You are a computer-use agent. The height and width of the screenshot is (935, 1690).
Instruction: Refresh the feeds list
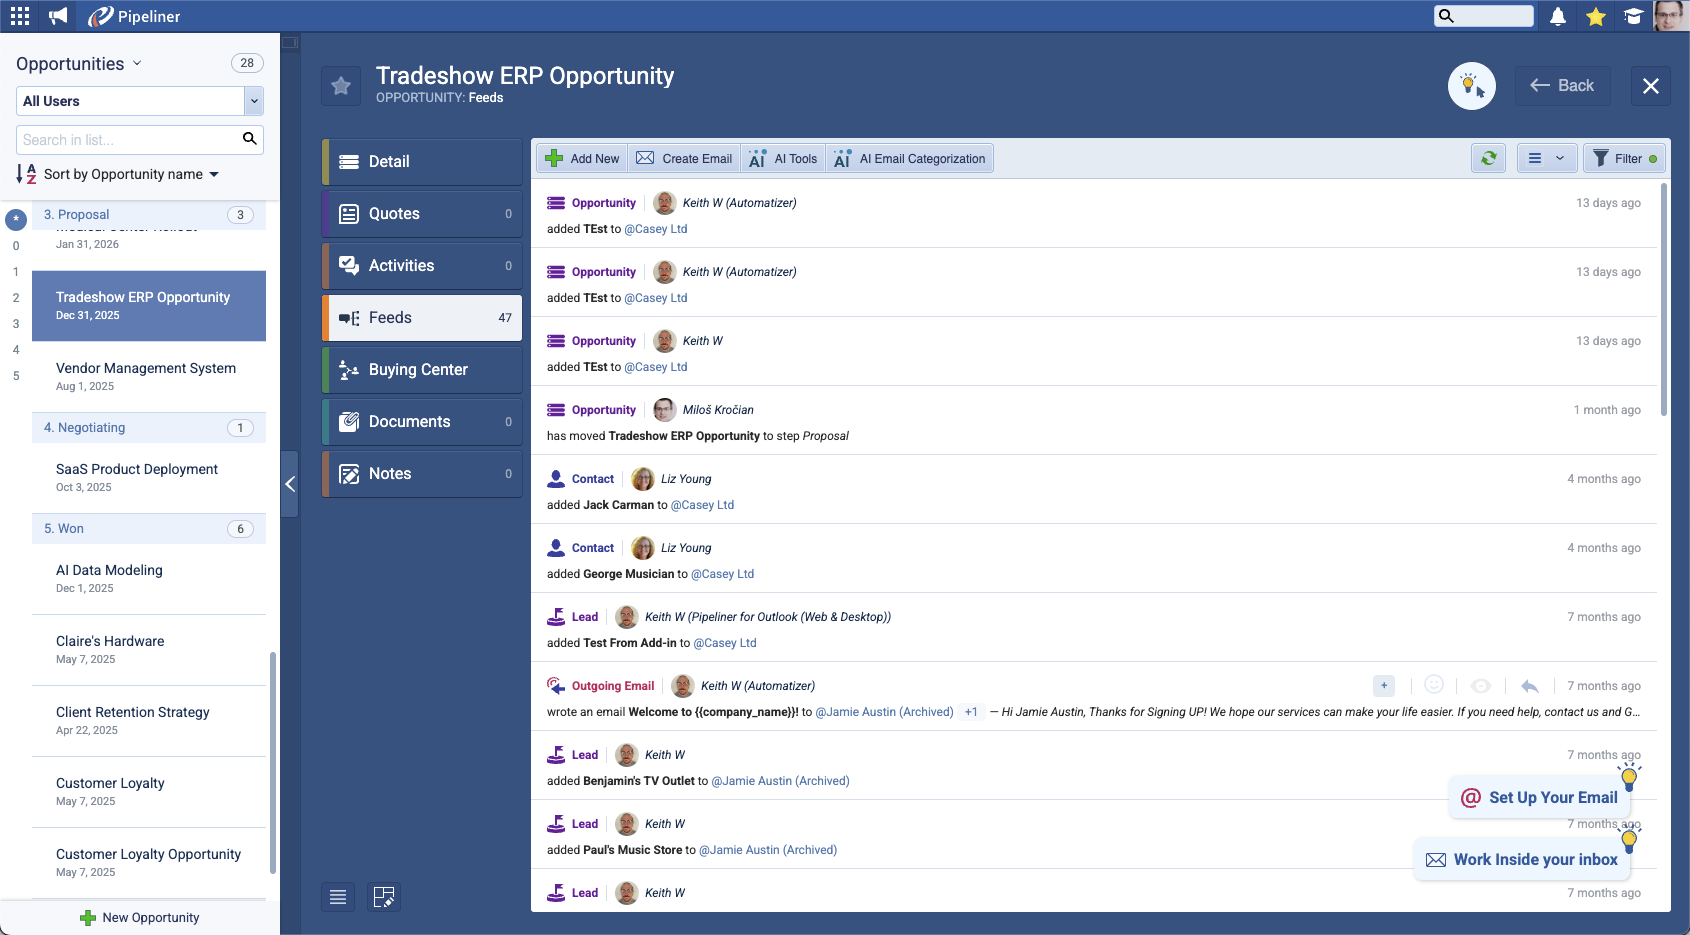[1489, 158]
